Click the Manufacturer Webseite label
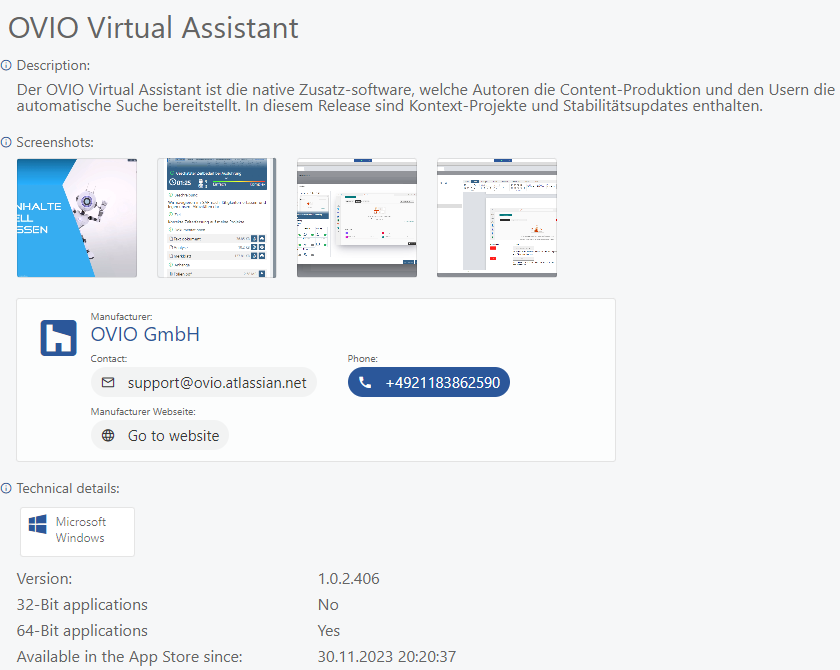 (x=143, y=412)
